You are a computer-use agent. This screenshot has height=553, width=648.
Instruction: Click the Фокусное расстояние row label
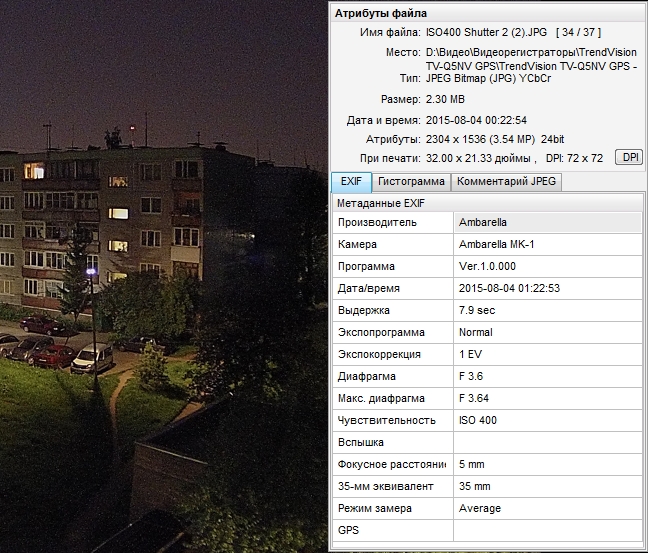[x=391, y=464]
